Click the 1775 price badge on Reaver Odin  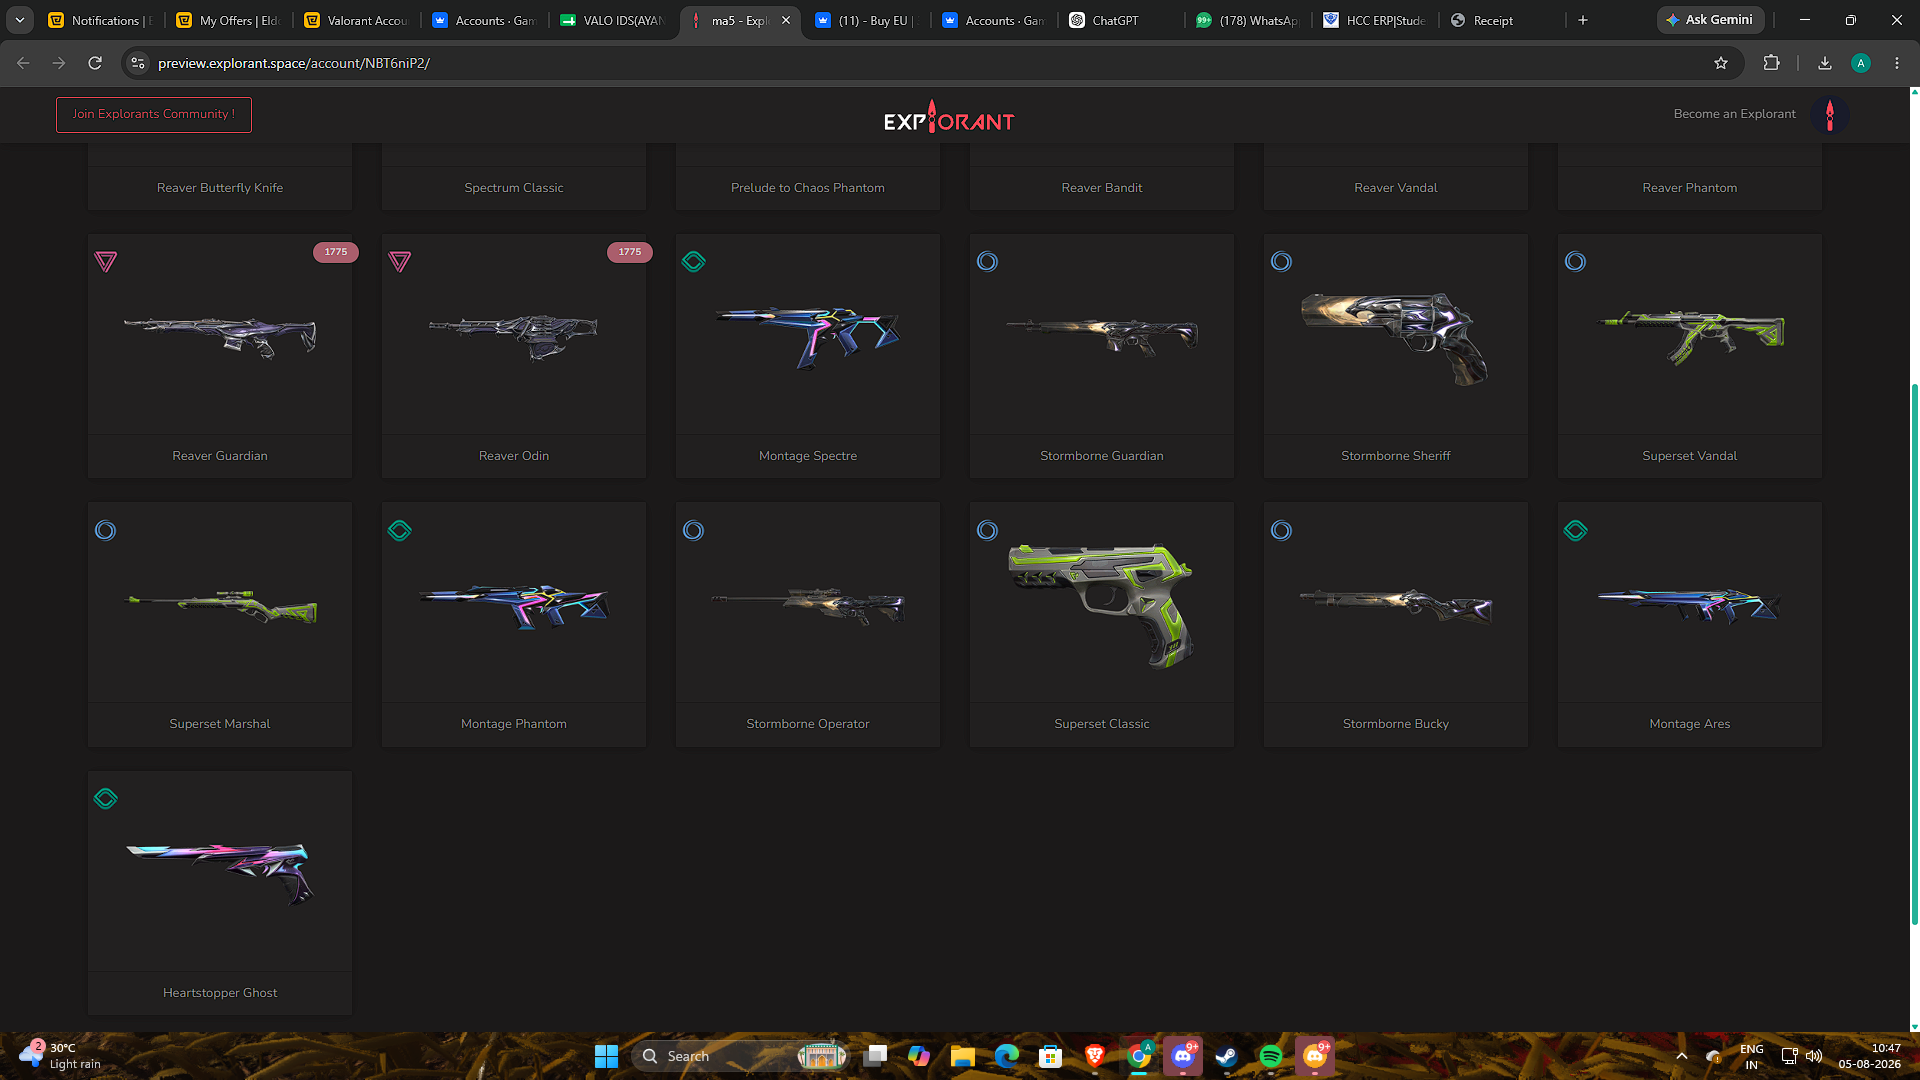coord(630,252)
